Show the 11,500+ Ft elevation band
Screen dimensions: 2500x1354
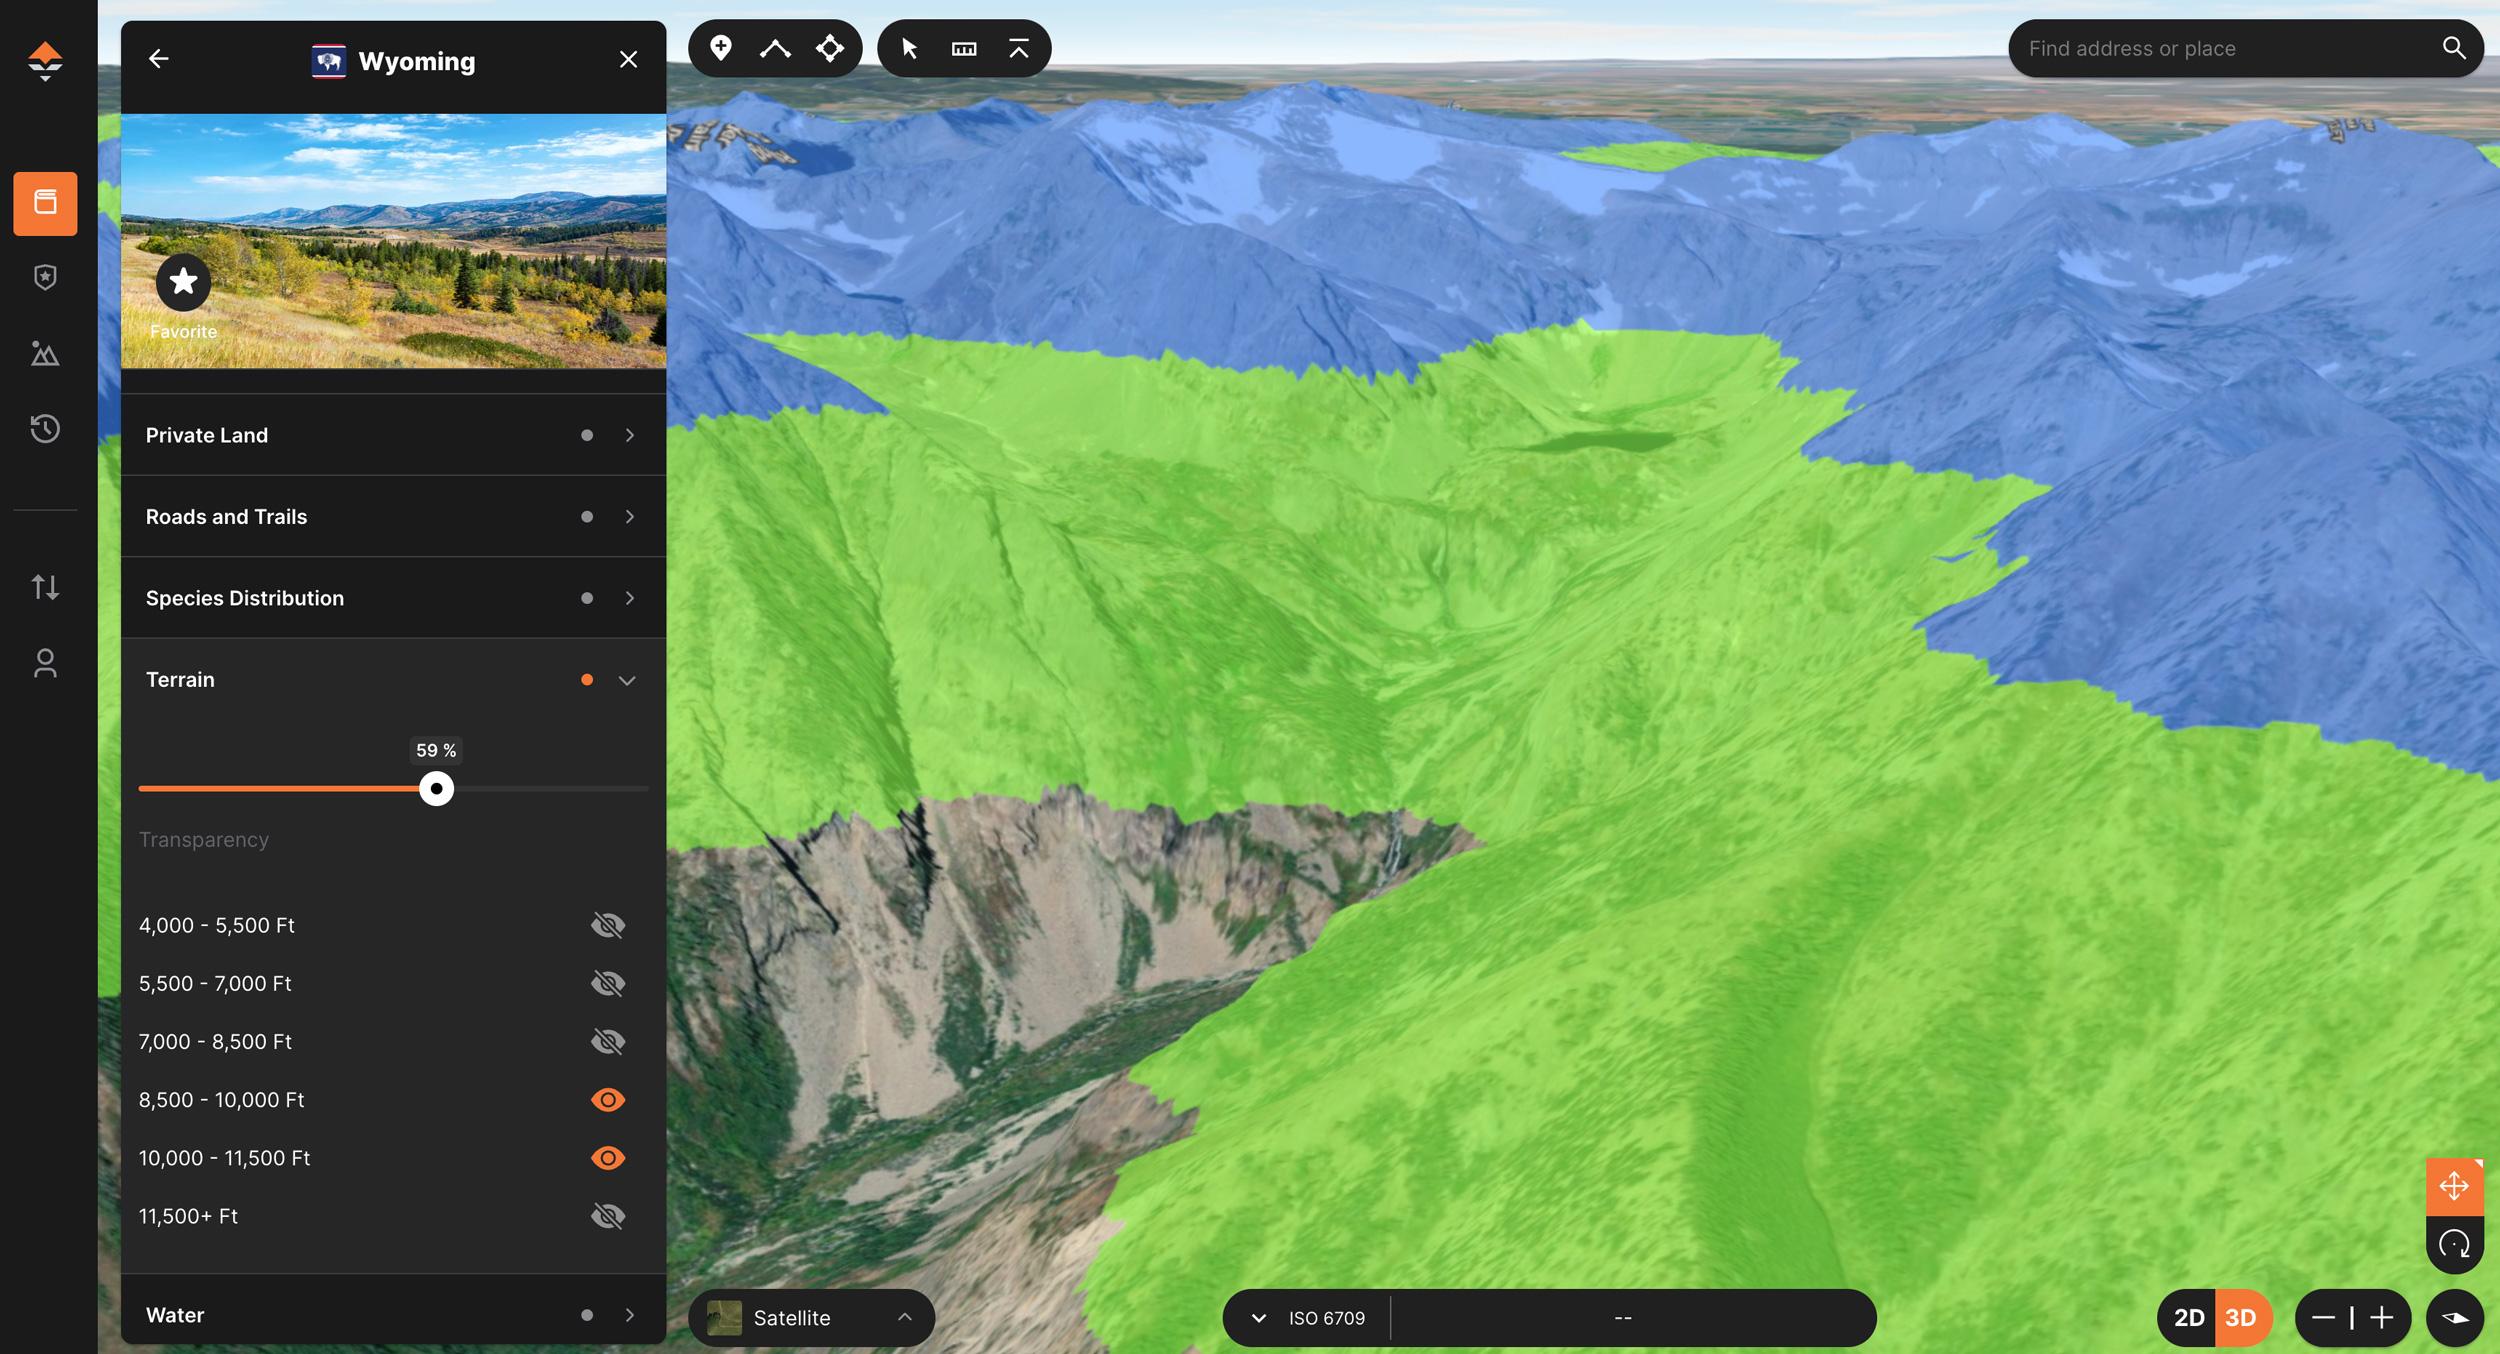[x=609, y=1216]
